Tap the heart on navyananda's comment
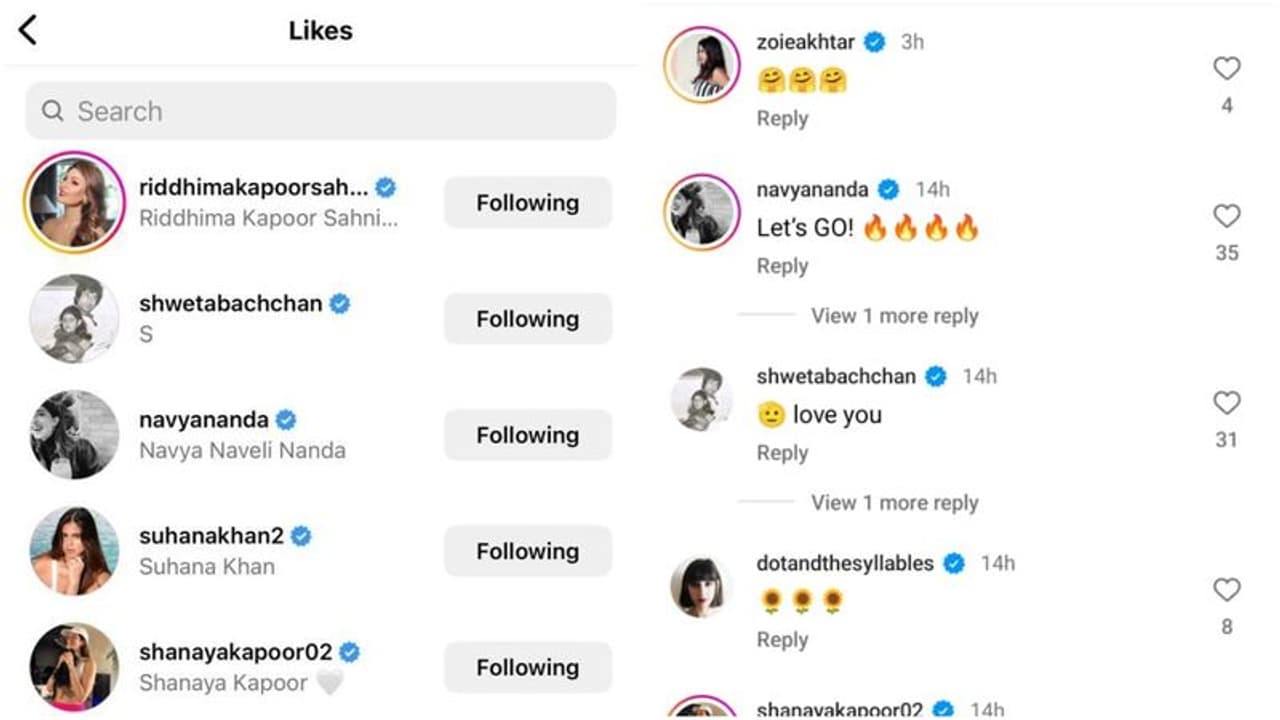This screenshot has width=1280, height=720. click(x=1226, y=216)
